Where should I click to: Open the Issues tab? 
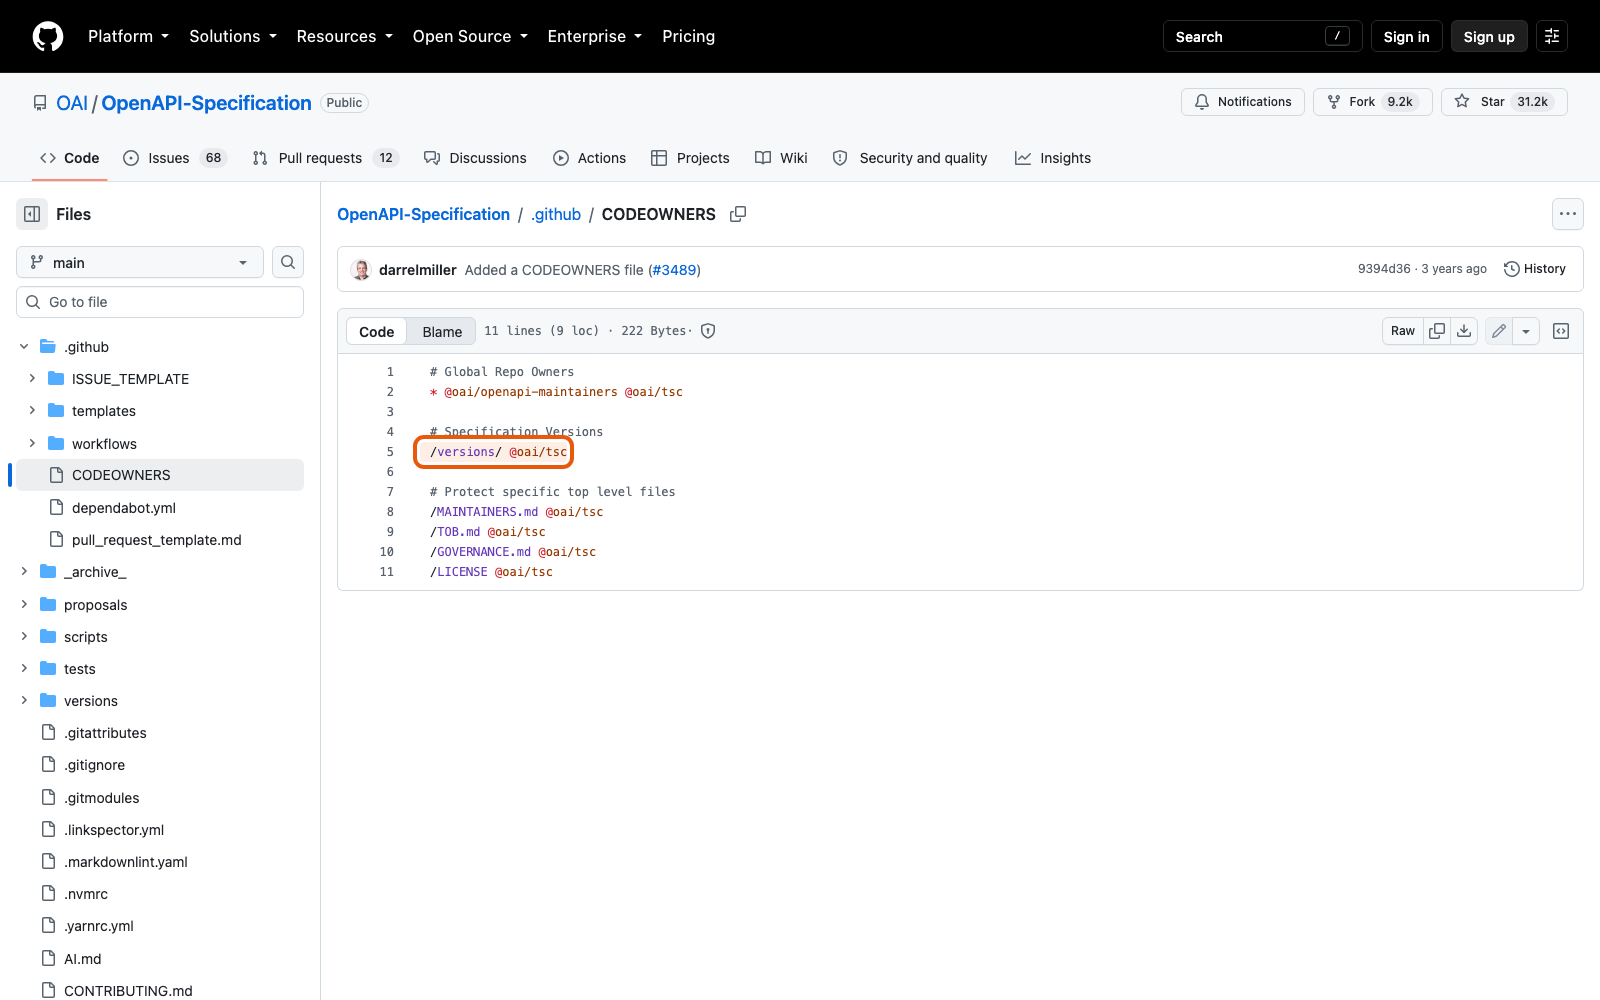coord(175,158)
